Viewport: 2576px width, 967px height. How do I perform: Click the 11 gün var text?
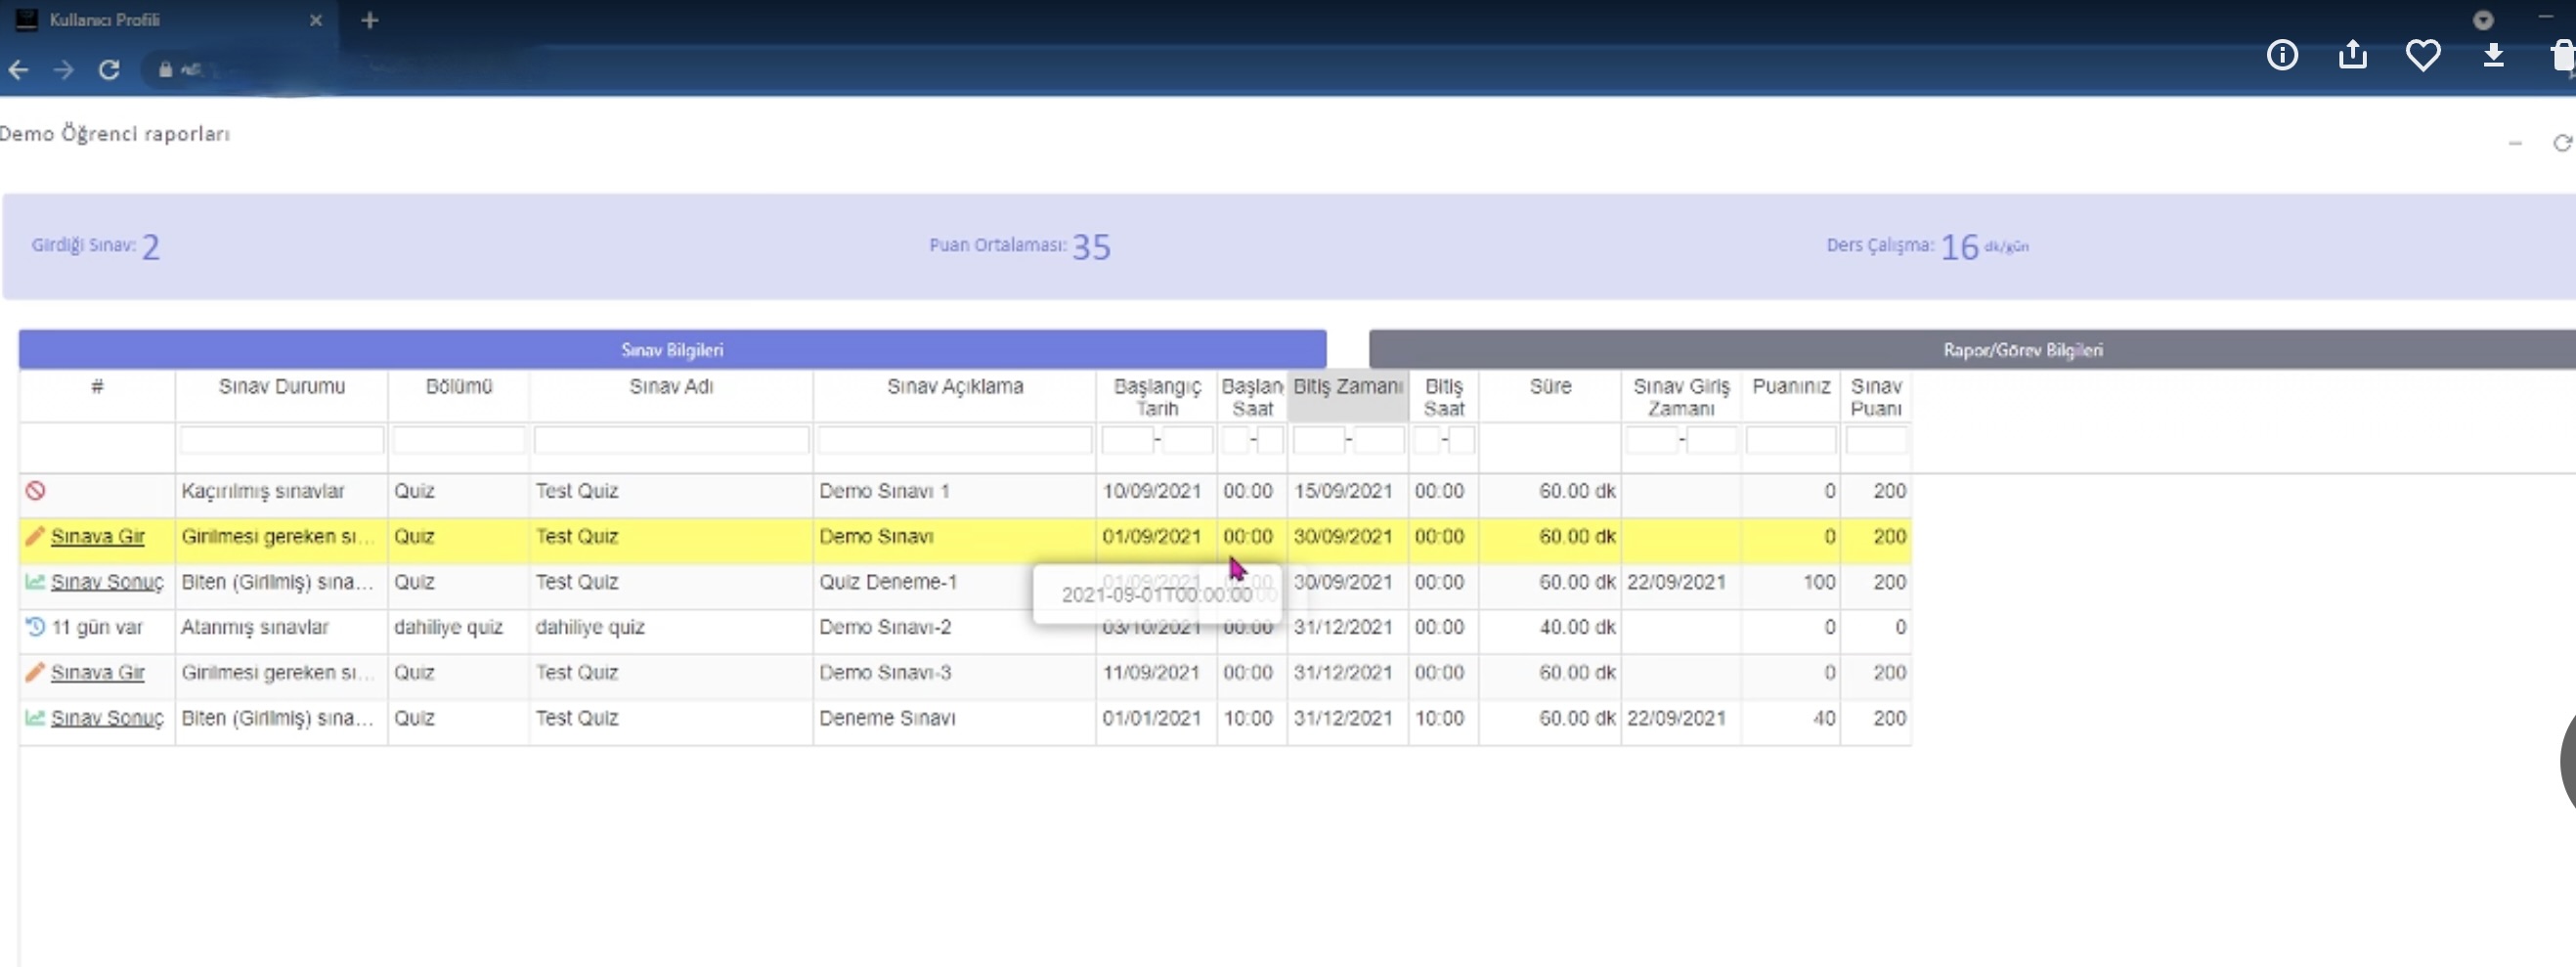pyautogui.click(x=97, y=627)
